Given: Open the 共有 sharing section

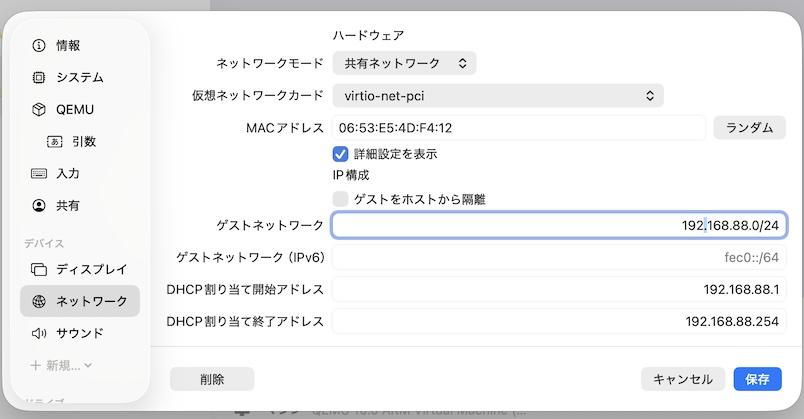Looking at the screenshot, I should (x=80, y=206).
